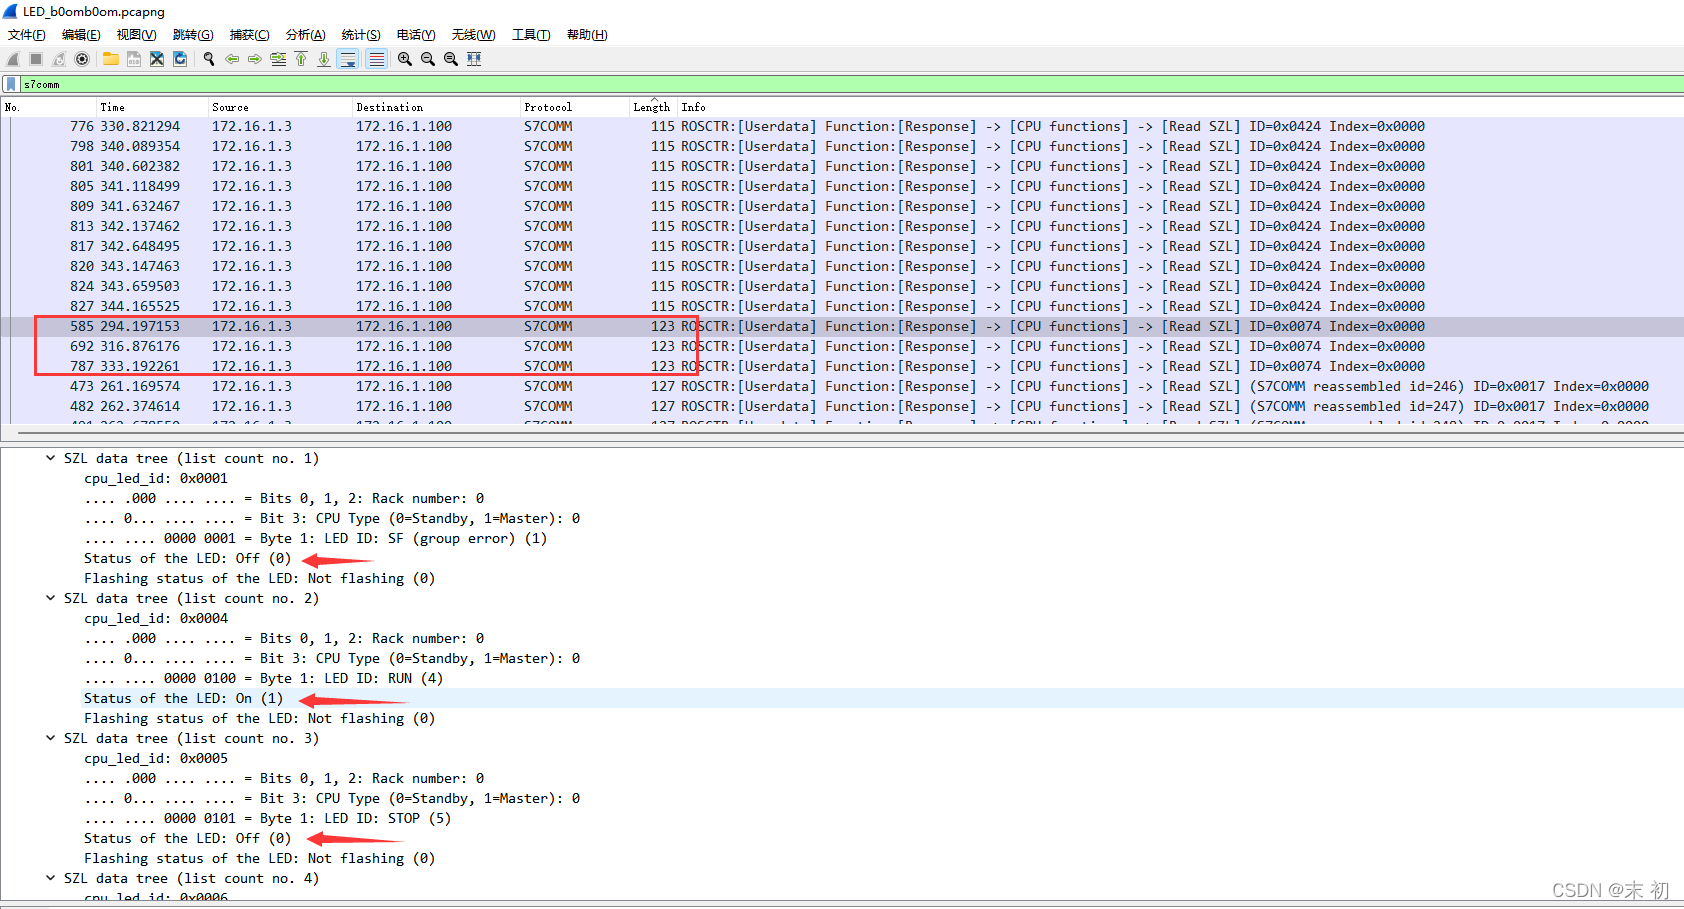Zoom in the main window text
The image size is (1684, 909).
(405, 59)
